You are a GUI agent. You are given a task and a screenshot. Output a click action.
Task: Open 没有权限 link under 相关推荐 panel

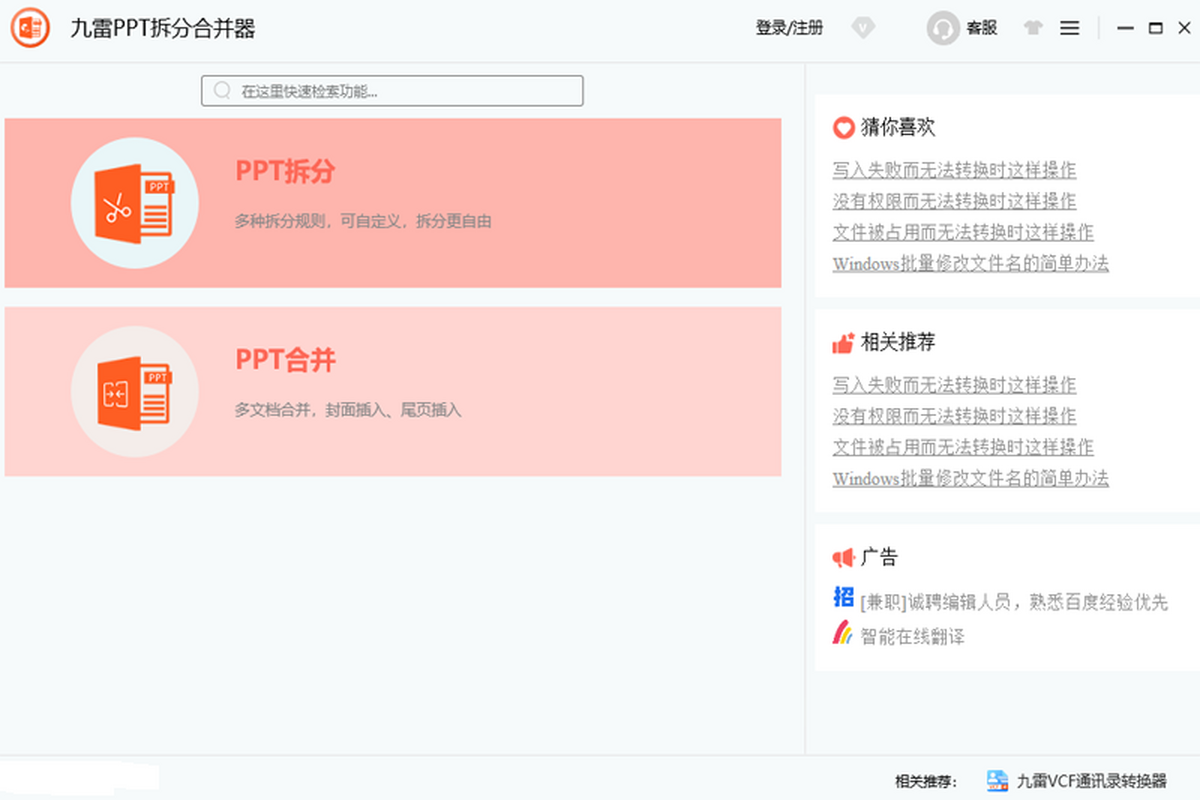[954, 416]
